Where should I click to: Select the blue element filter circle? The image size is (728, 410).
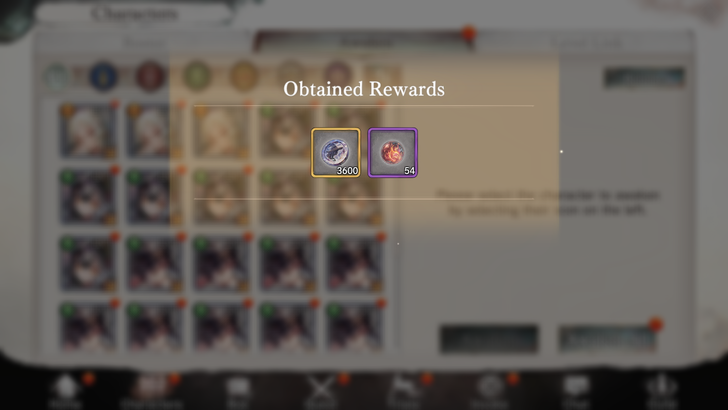coord(103,76)
